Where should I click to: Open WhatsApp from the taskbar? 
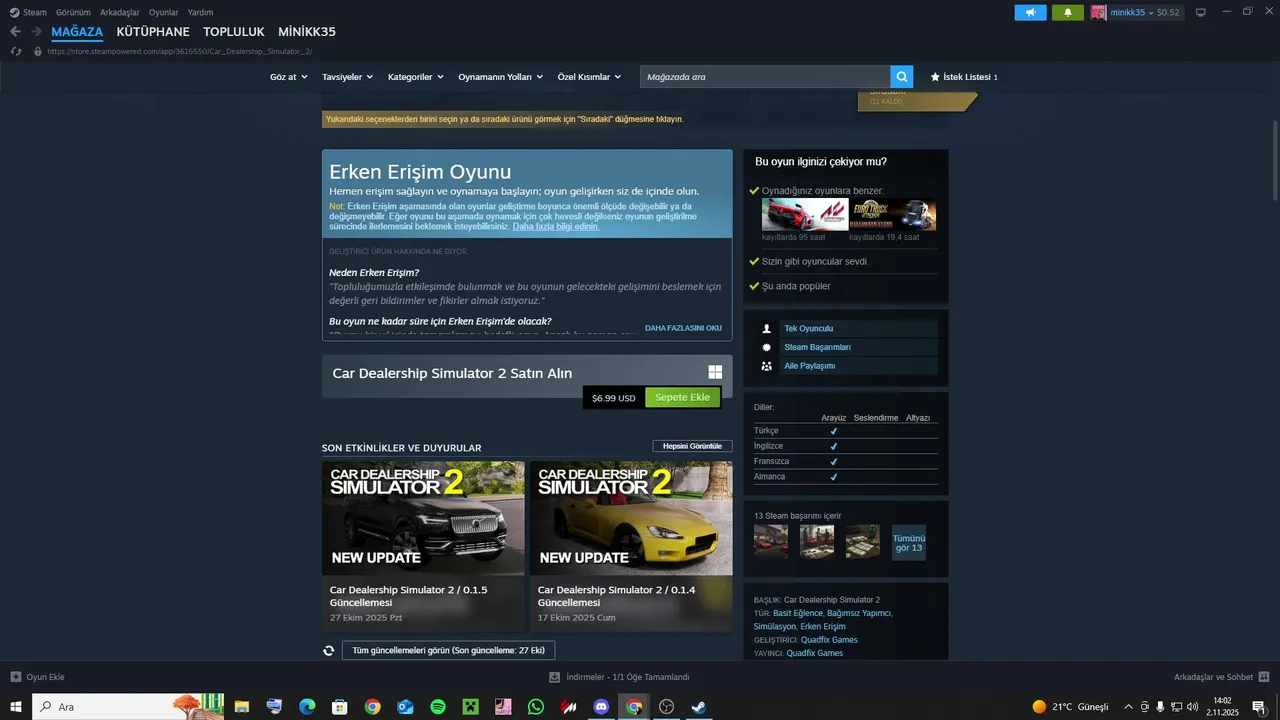click(536, 707)
